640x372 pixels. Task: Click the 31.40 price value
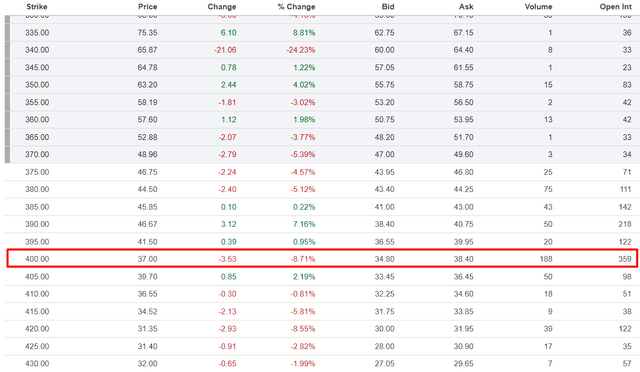point(147,346)
